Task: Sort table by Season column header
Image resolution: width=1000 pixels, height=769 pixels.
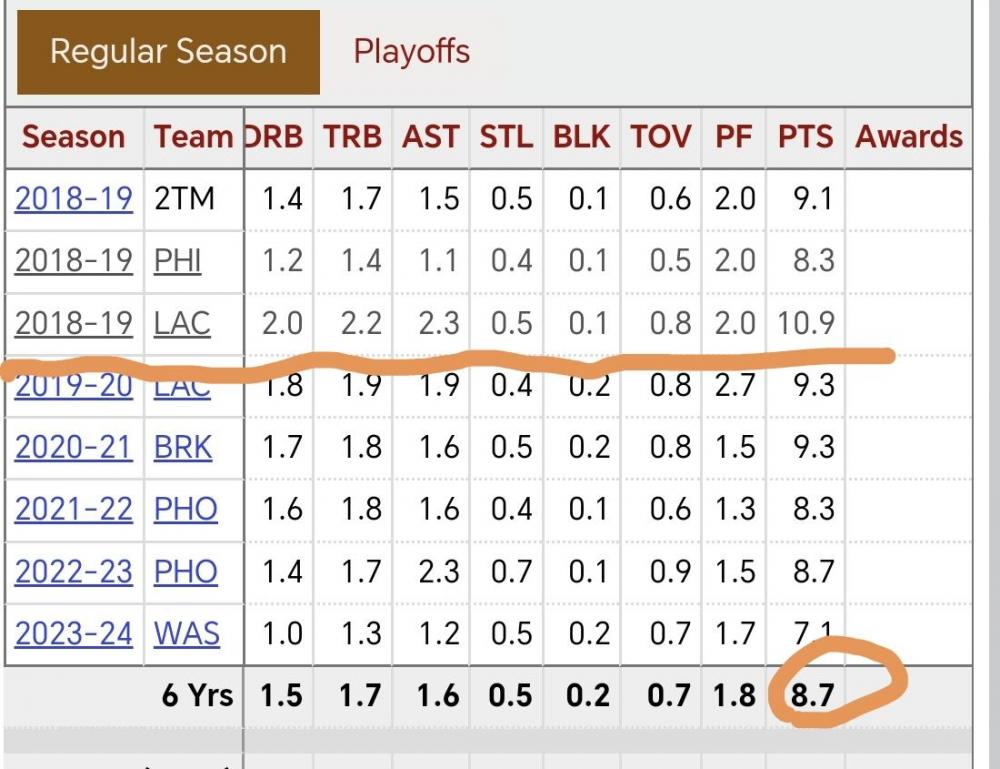Action: click(73, 137)
